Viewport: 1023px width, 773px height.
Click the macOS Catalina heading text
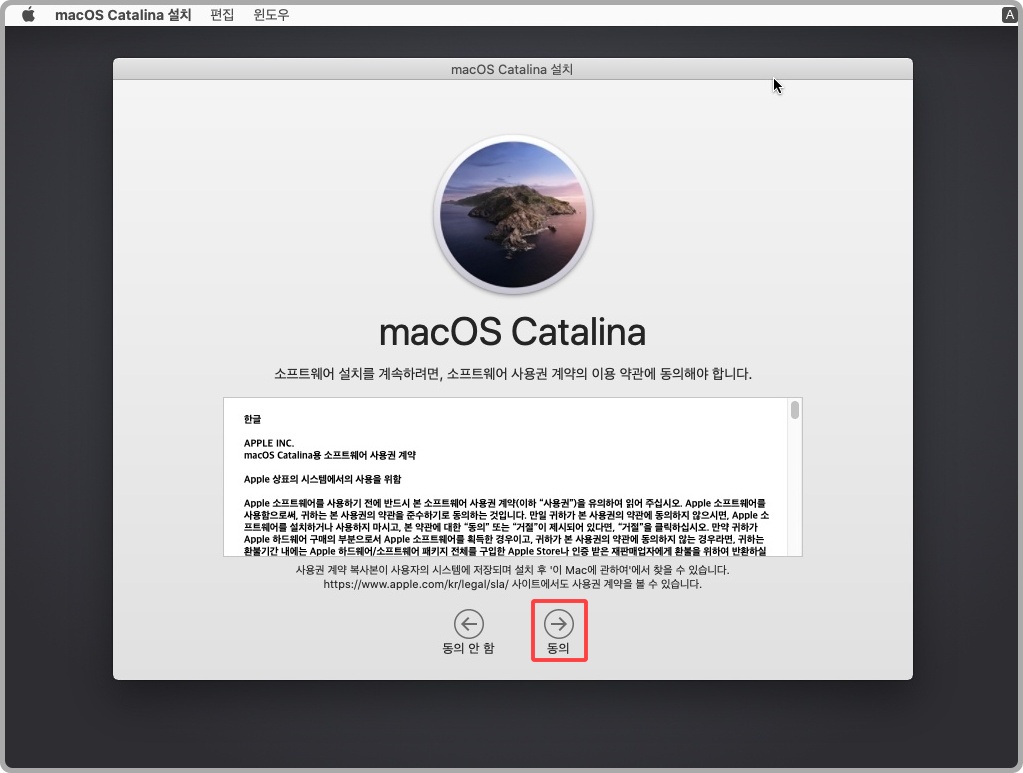[x=512, y=331]
